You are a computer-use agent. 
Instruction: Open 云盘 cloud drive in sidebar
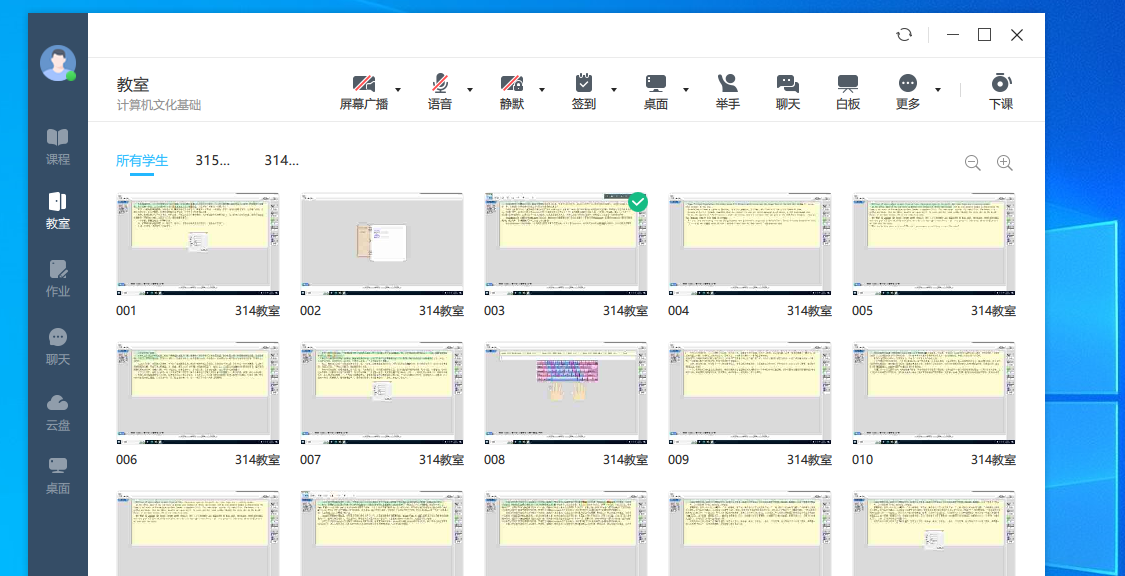[x=58, y=411]
